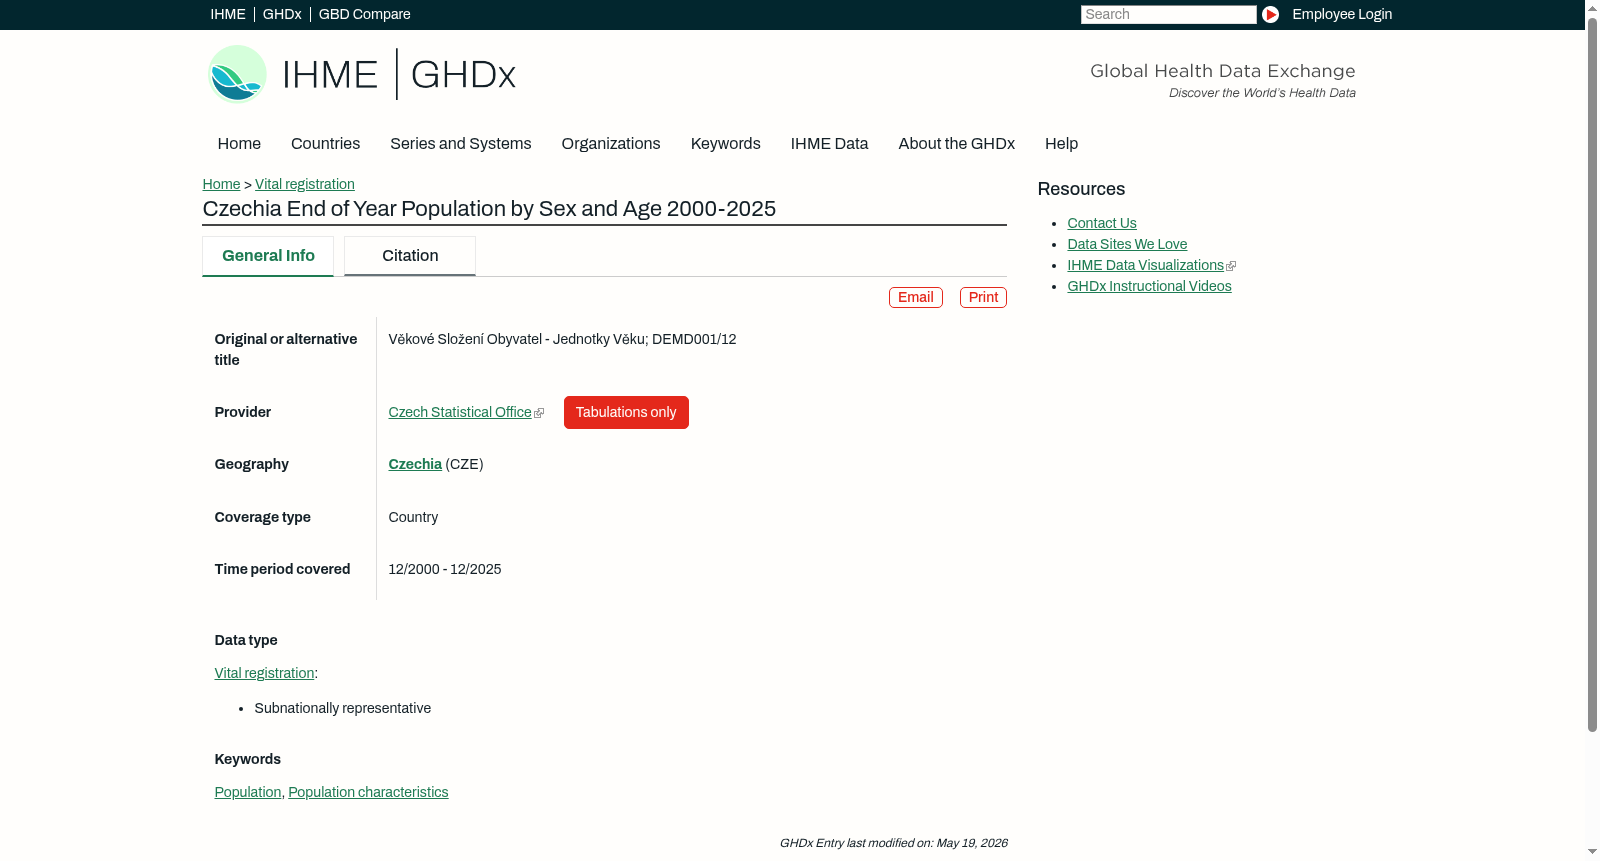Click coverage type value 'Country'
The image size is (1600, 861).
[x=413, y=517]
